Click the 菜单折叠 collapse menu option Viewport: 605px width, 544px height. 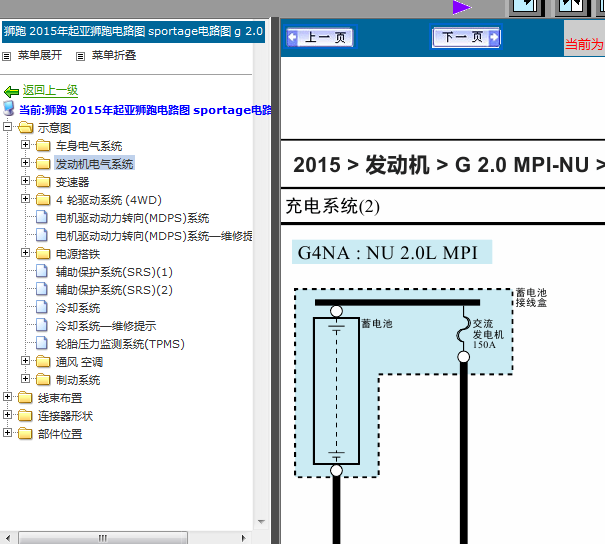[114, 55]
